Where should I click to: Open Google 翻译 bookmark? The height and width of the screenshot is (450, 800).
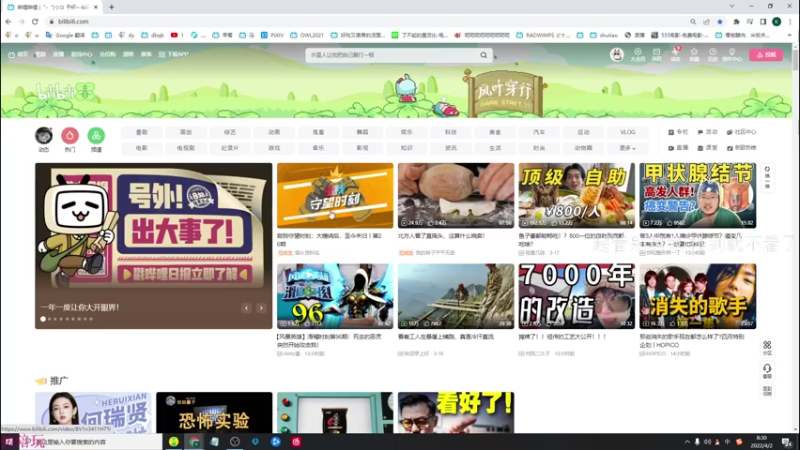[x=65, y=35]
